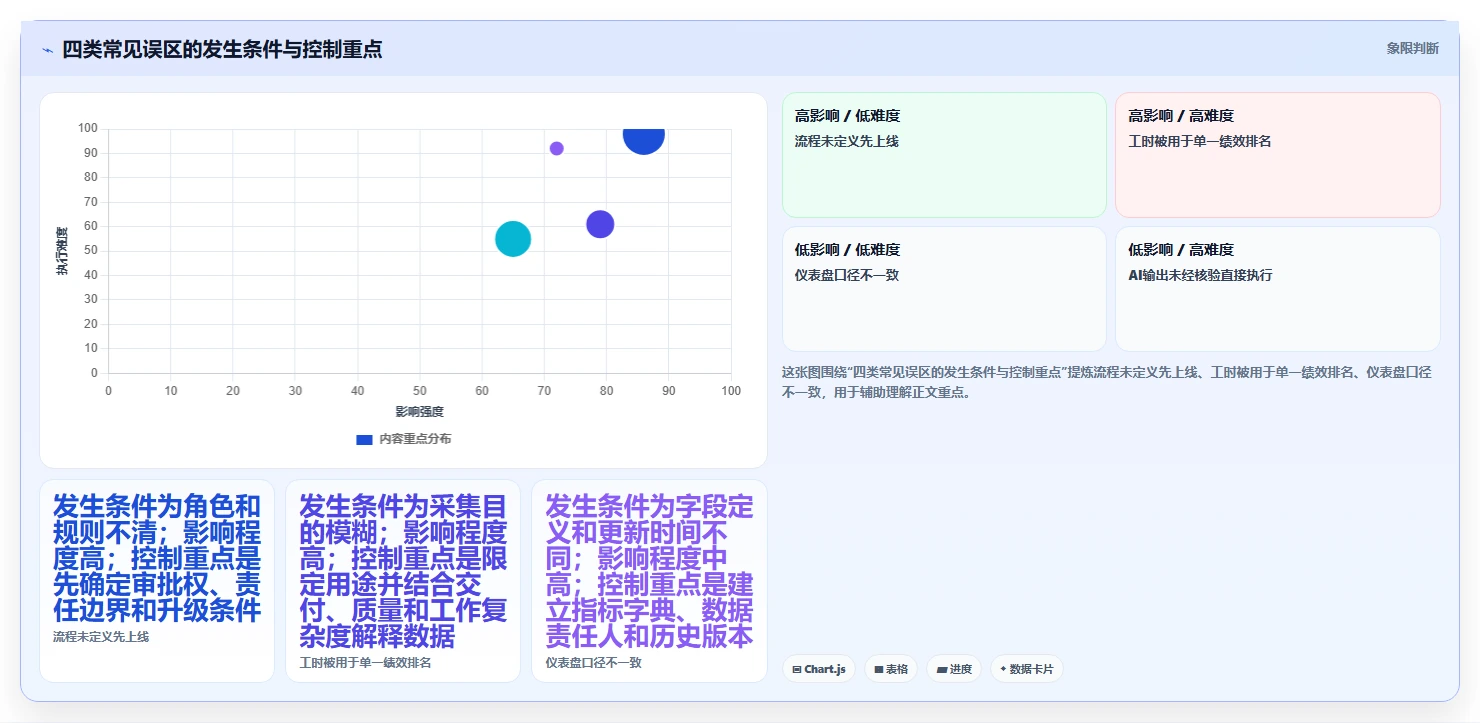The image size is (1480, 723).
Task: Open the 高影响 / 高难度 quadrant card
Action: (x=1278, y=155)
